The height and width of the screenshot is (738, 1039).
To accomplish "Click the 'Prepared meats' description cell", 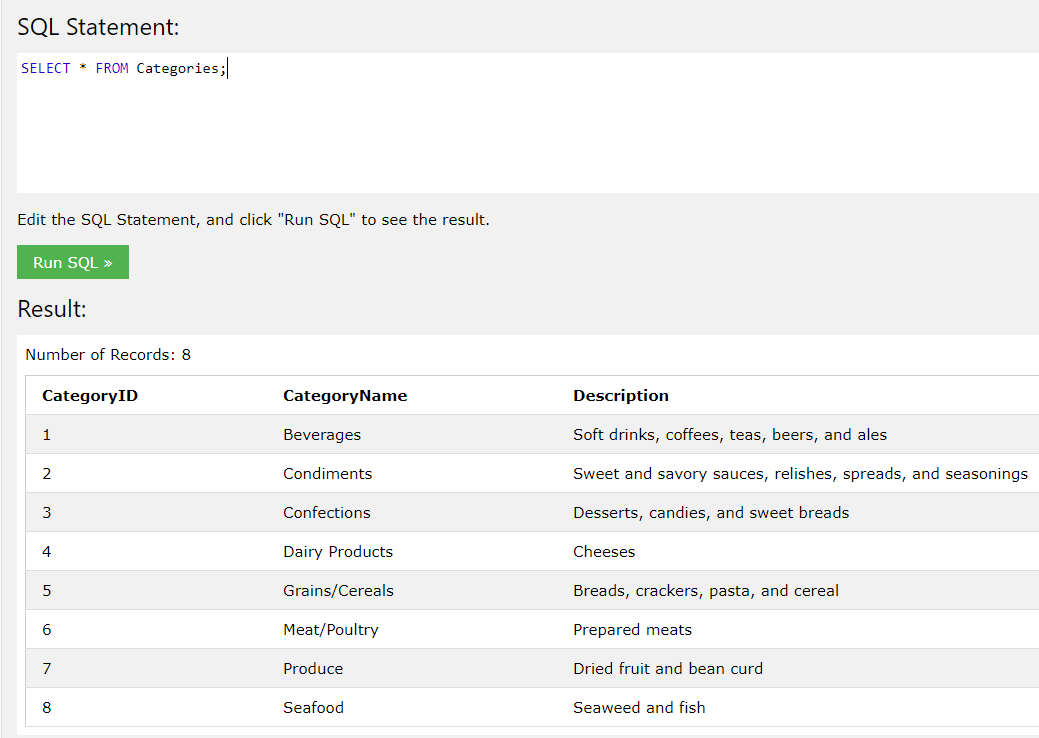I will click(x=632, y=630).
